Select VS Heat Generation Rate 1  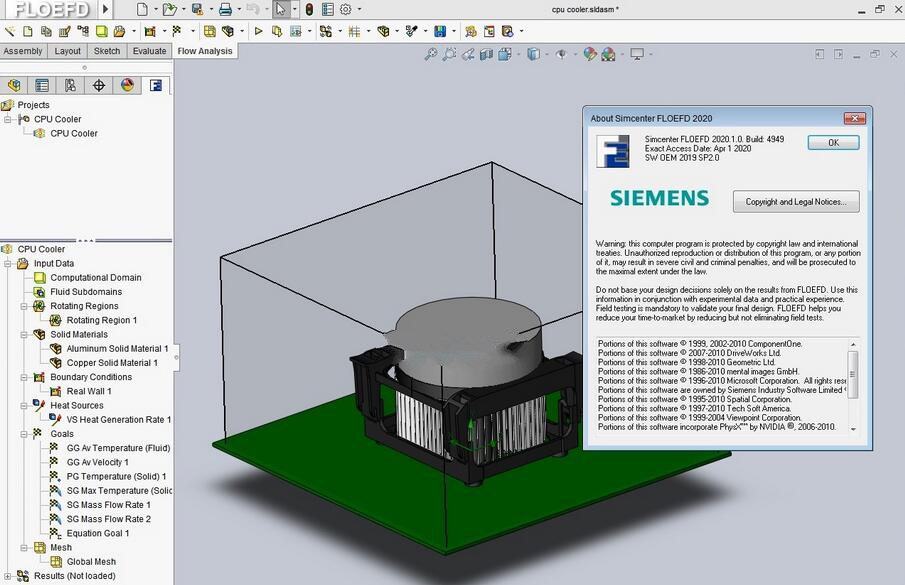click(119, 419)
